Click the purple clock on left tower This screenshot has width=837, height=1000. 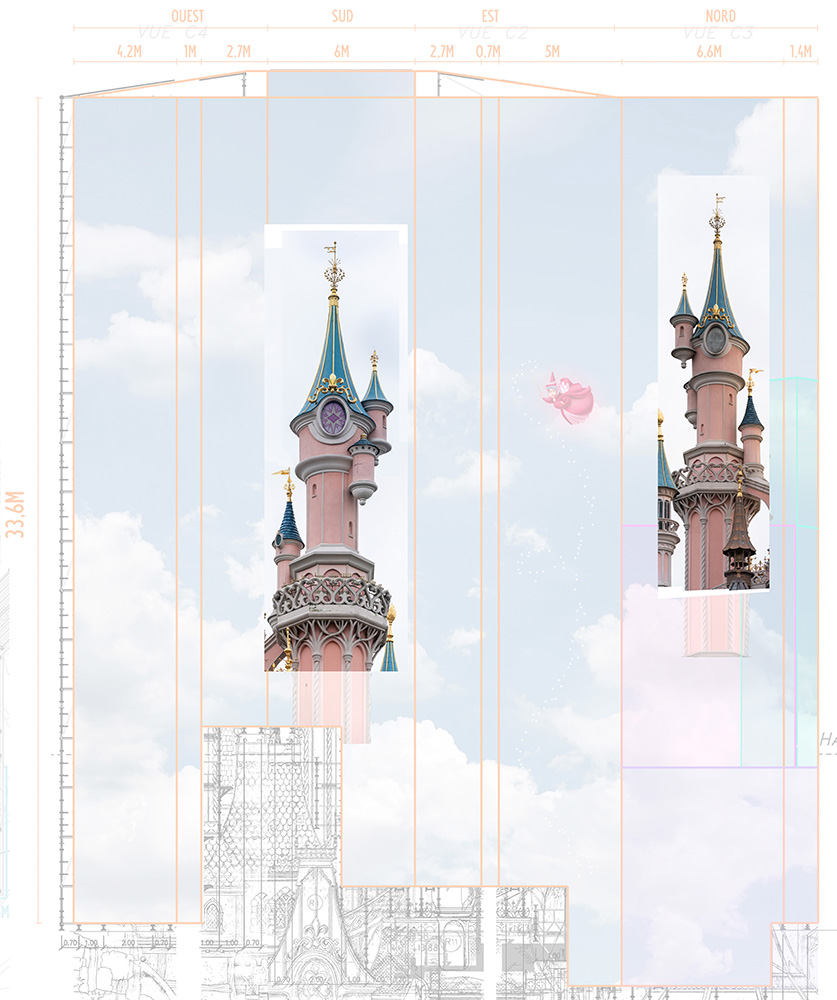[x=333, y=416]
